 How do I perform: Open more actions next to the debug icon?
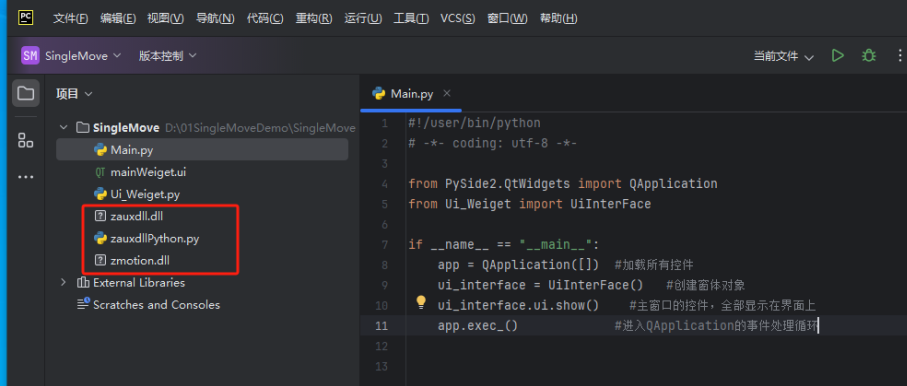point(900,56)
